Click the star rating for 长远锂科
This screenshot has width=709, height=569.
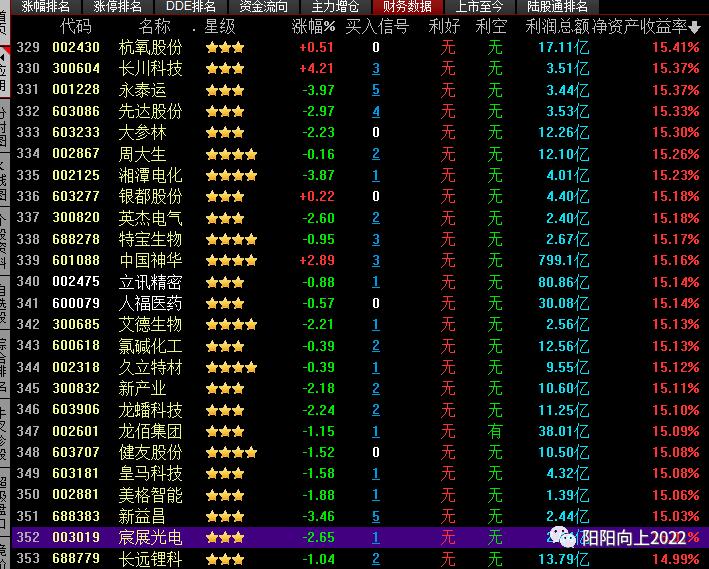coord(225,559)
